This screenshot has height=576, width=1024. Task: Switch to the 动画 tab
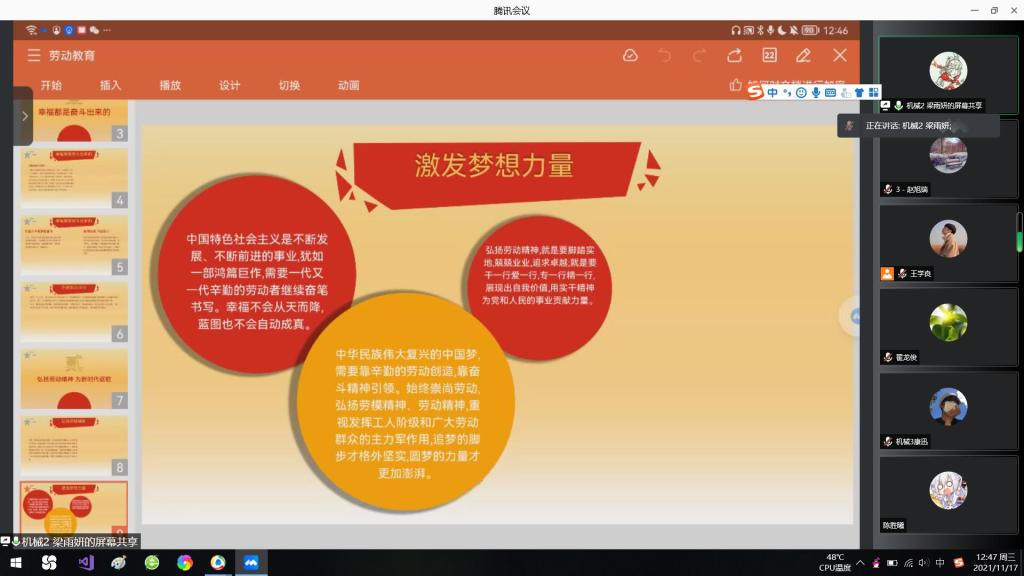point(348,85)
